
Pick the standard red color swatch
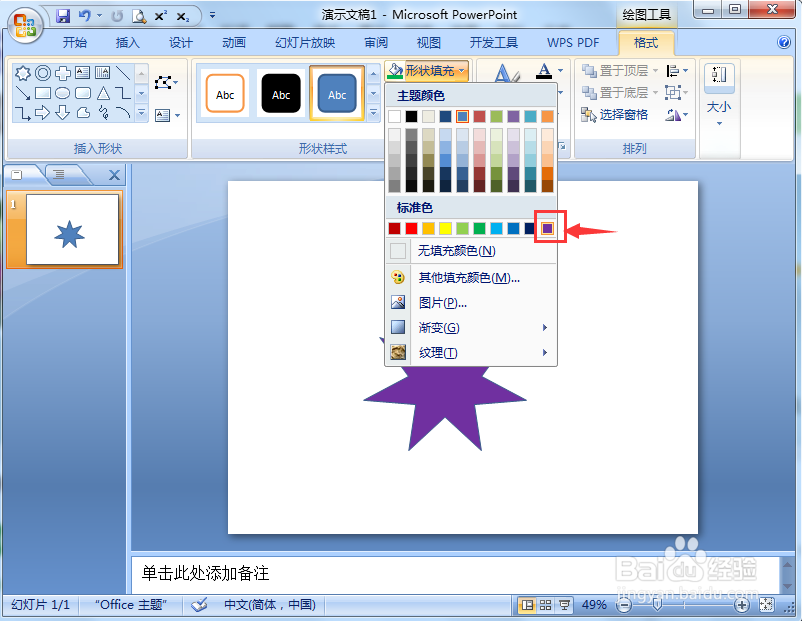(411, 228)
